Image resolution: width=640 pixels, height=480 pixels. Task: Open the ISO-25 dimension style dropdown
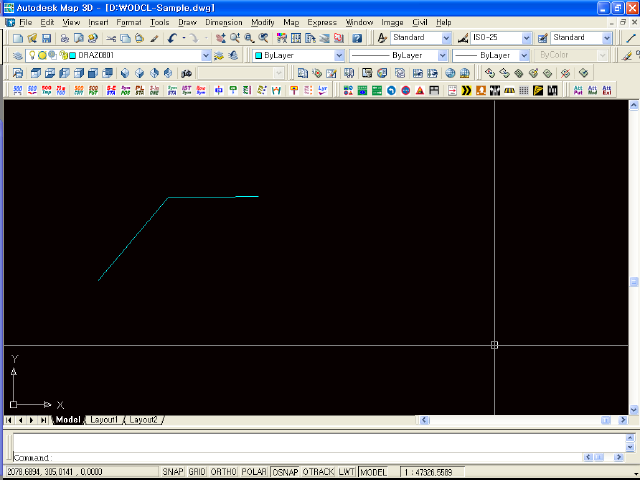526,38
